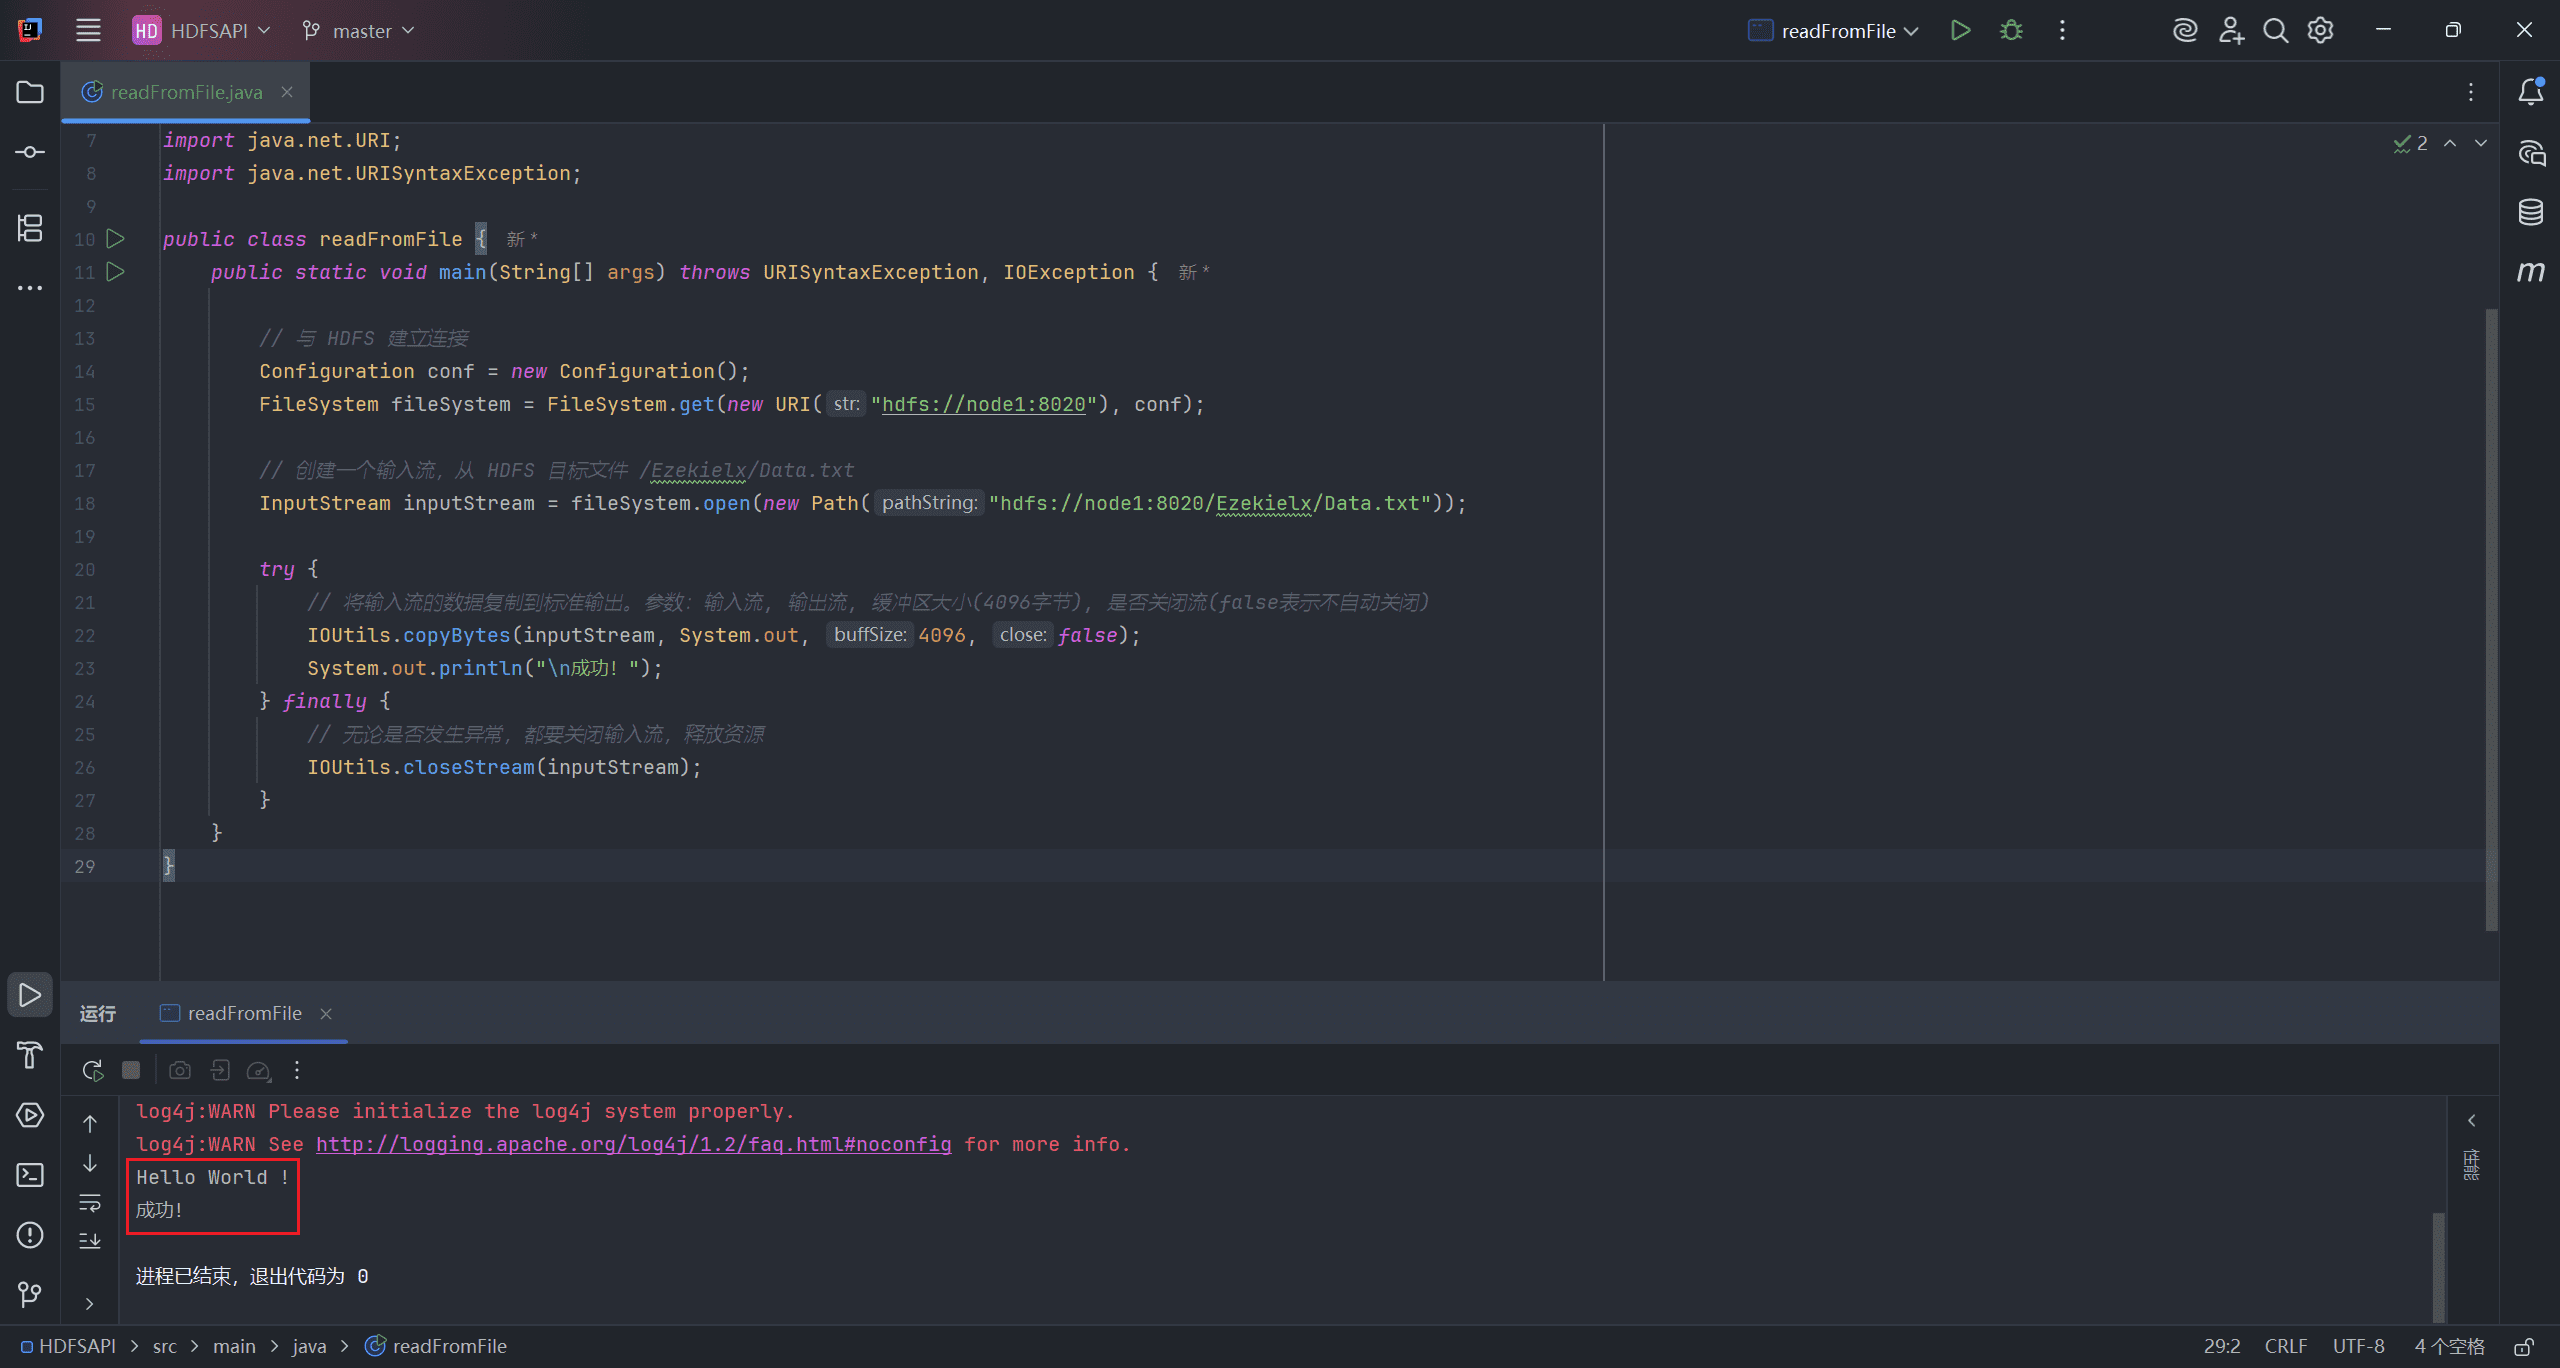Screen dimensions: 2560x1368
Task: Run the readFromFile configuration
Action: 1960,30
